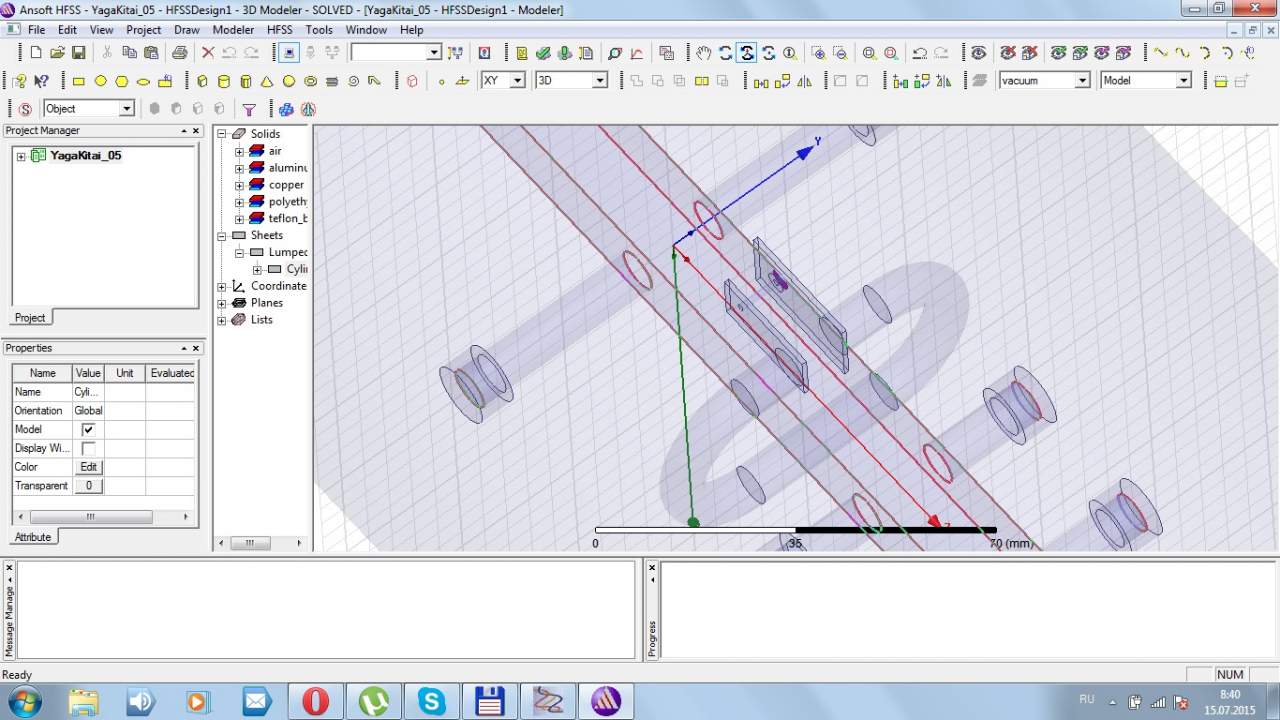
Task: Open the Modeler menu
Action: point(233,30)
